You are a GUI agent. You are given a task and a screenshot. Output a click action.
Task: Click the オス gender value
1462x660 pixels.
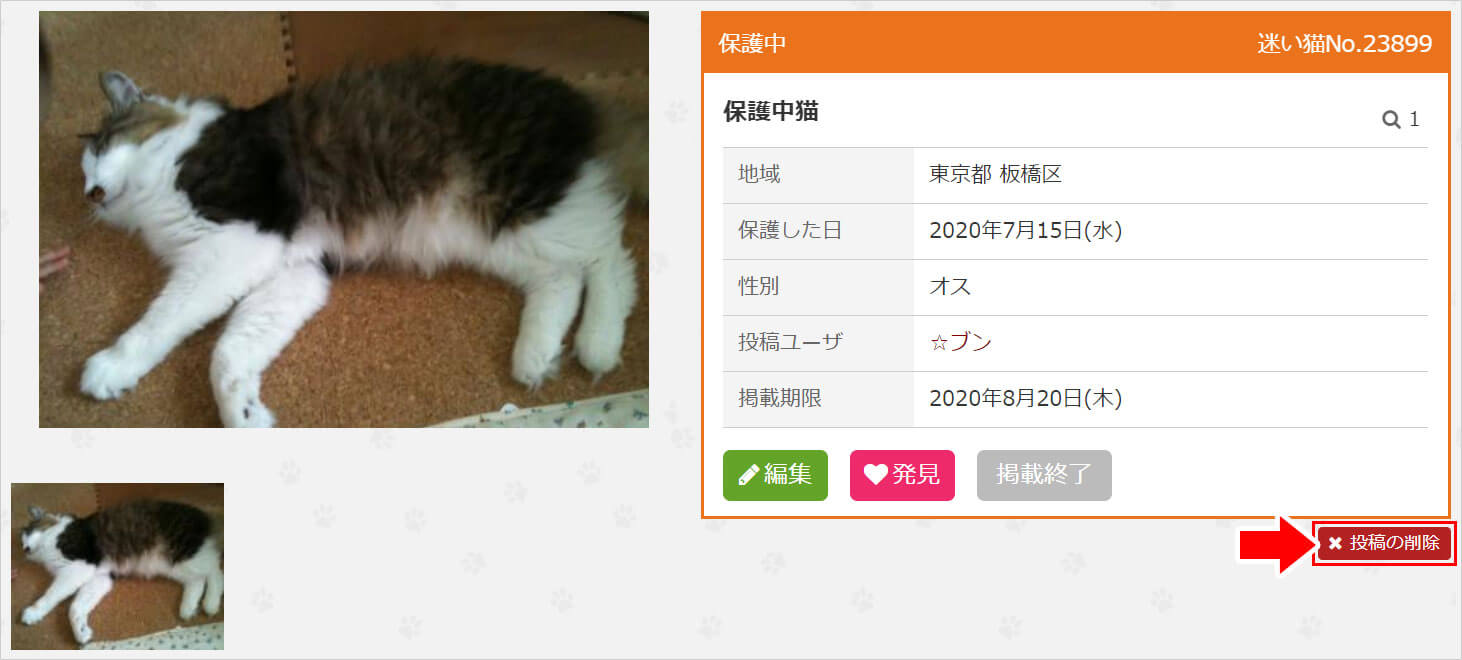(950, 287)
